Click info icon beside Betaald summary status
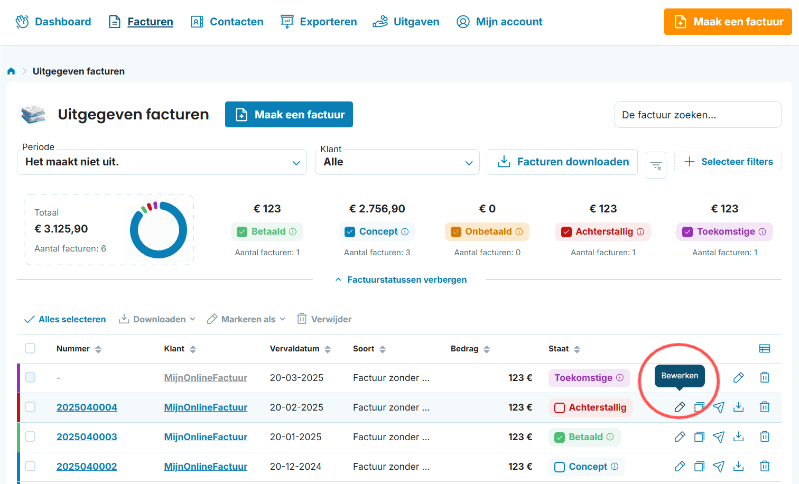 pyautogui.click(x=293, y=232)
